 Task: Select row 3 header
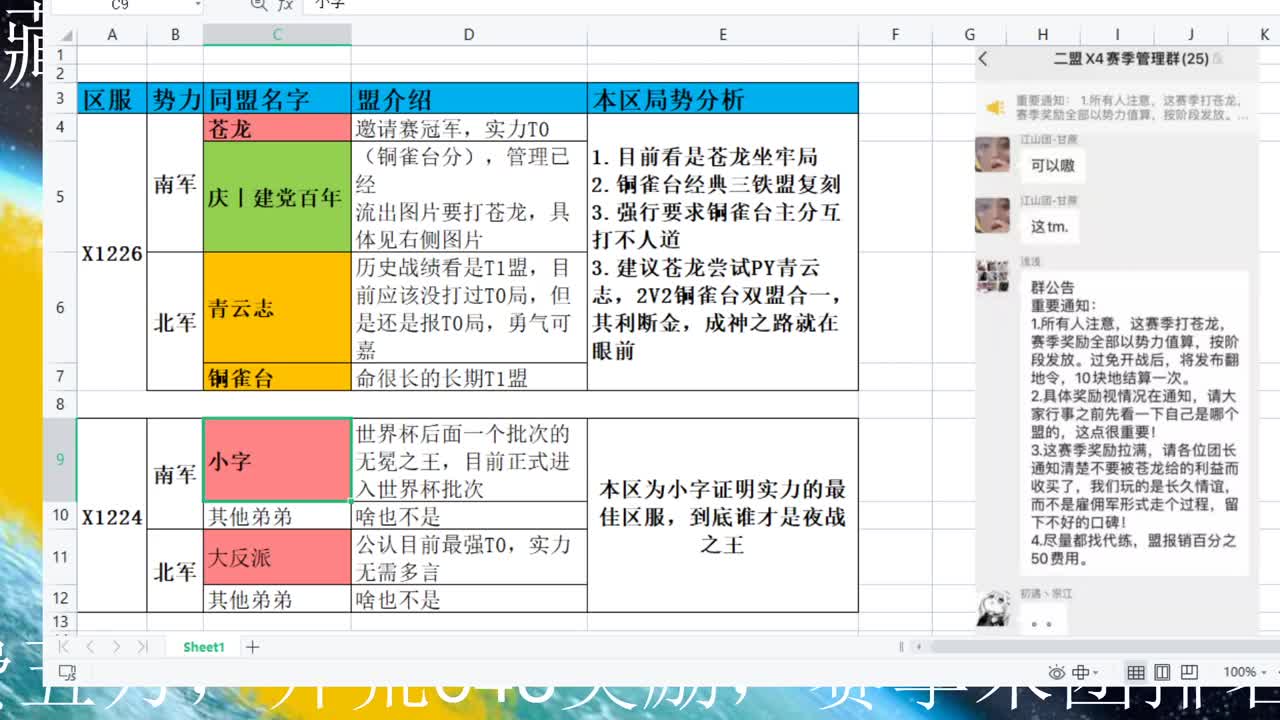coord(61,98)
